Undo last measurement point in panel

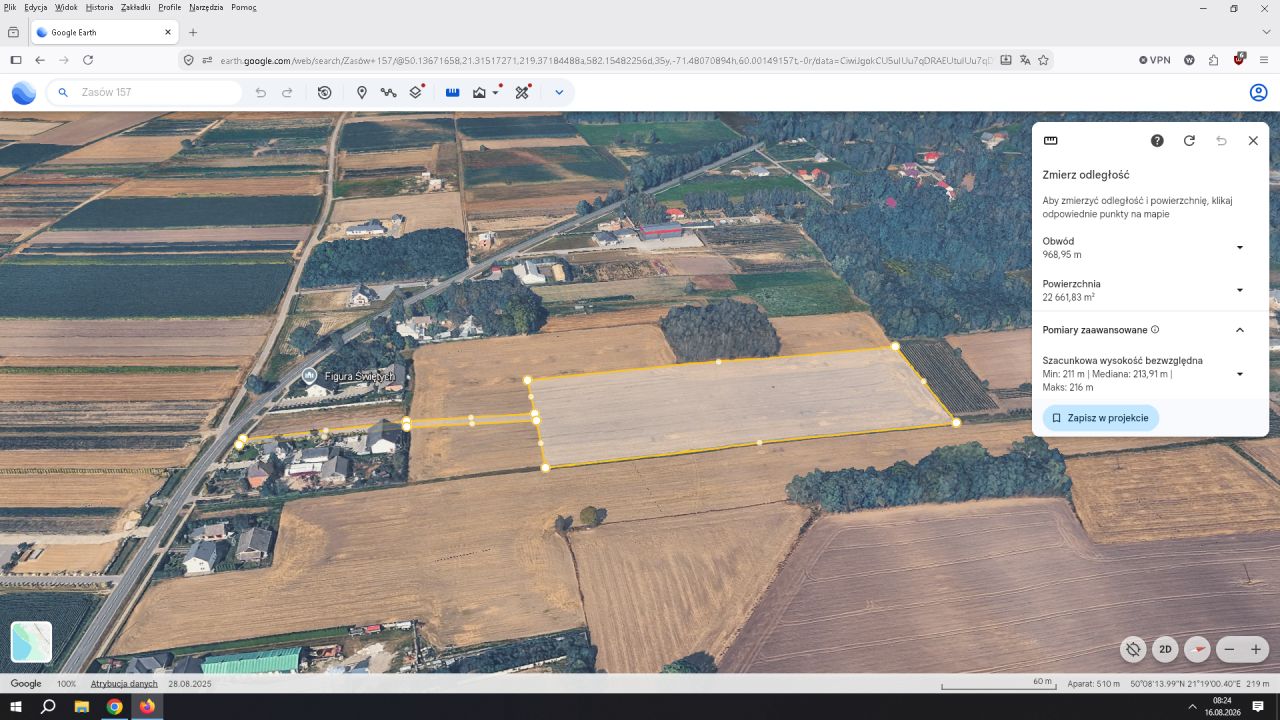click(x=1221, y=141)
